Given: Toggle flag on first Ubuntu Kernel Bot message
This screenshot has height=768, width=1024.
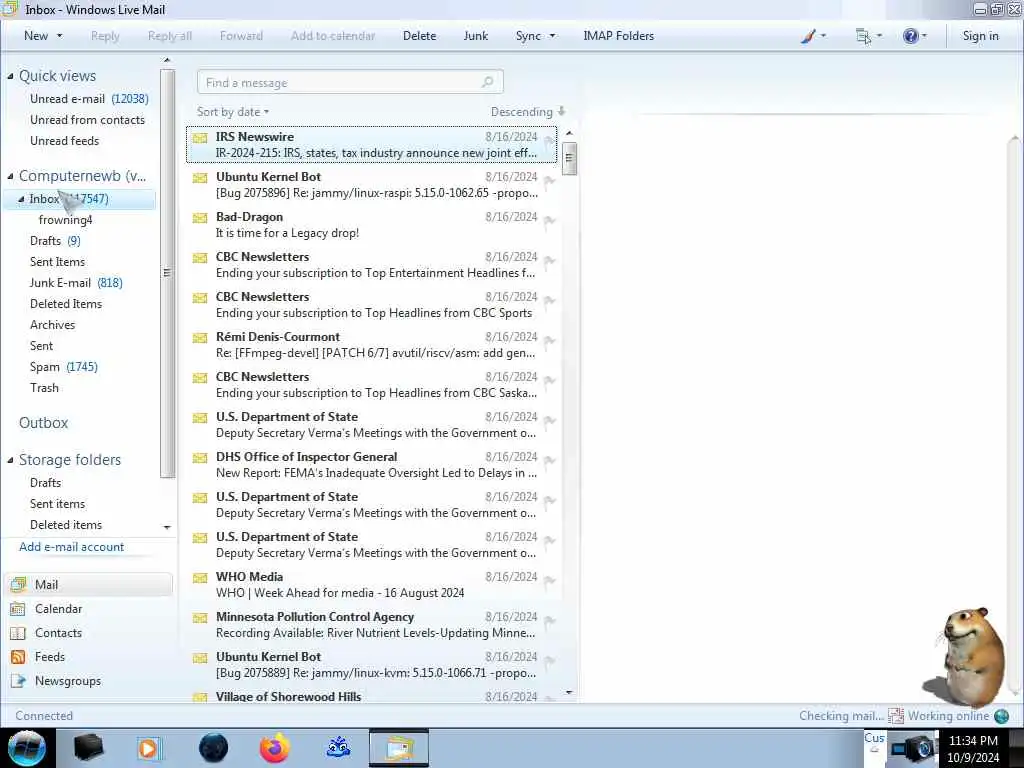Looking at the screenshot, I should [549, 181].
